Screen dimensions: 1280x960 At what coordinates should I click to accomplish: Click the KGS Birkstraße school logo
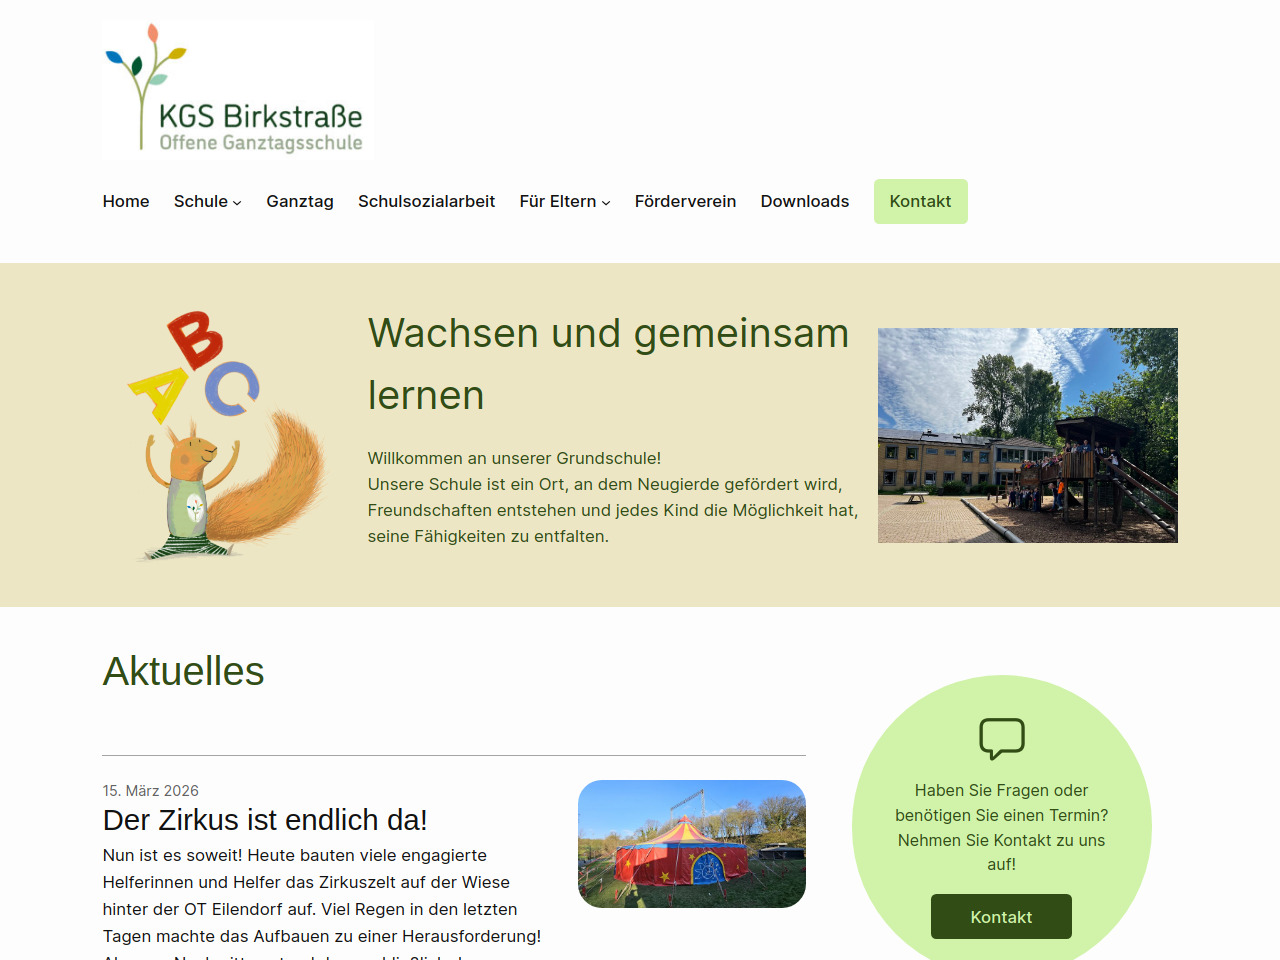(x=237, y=90)
